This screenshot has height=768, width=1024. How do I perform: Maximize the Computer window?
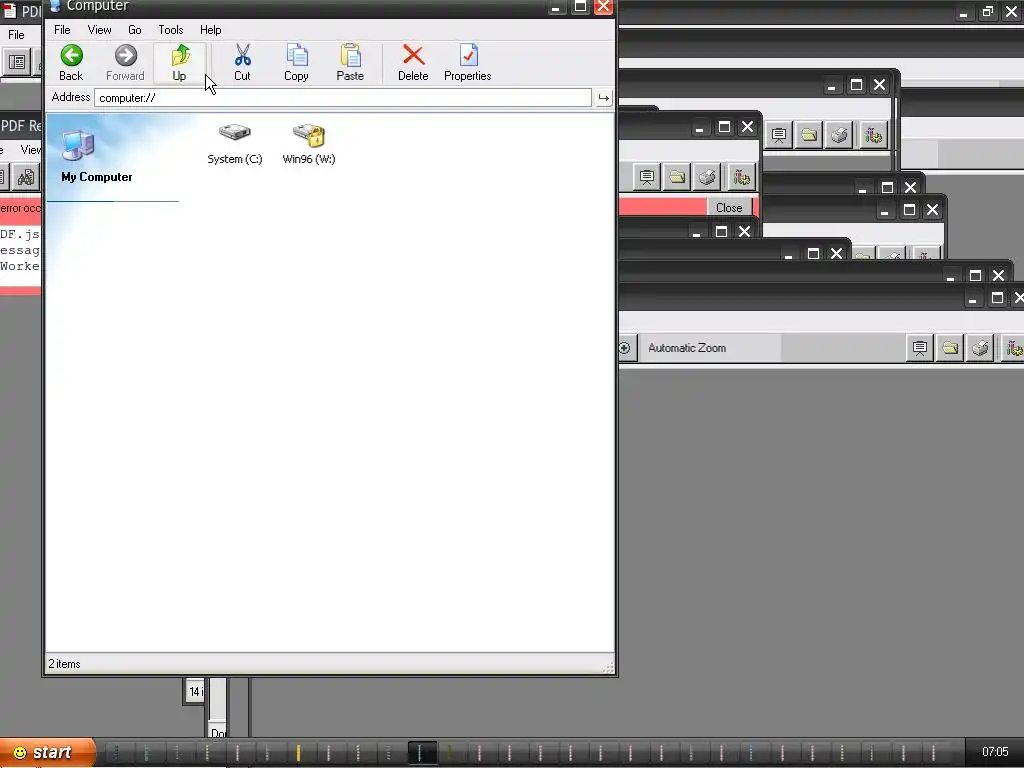(x=580, y=7)
